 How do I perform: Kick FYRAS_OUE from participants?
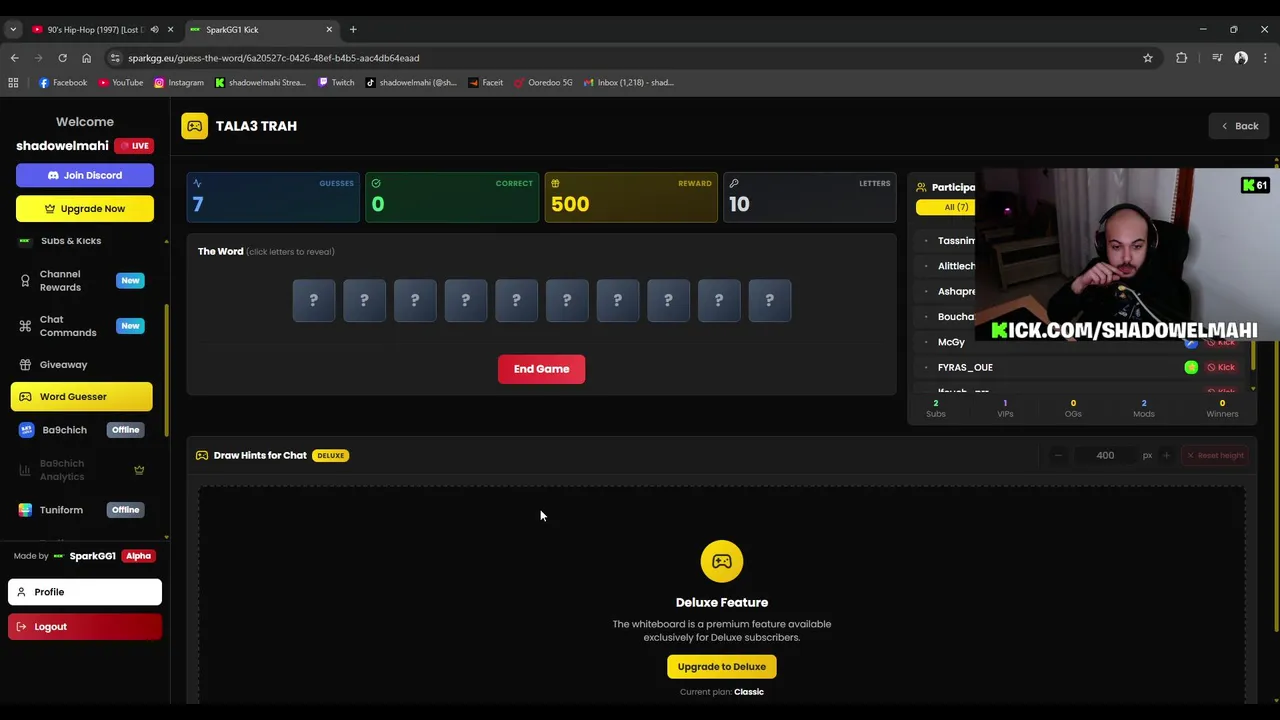(1221, 367)
